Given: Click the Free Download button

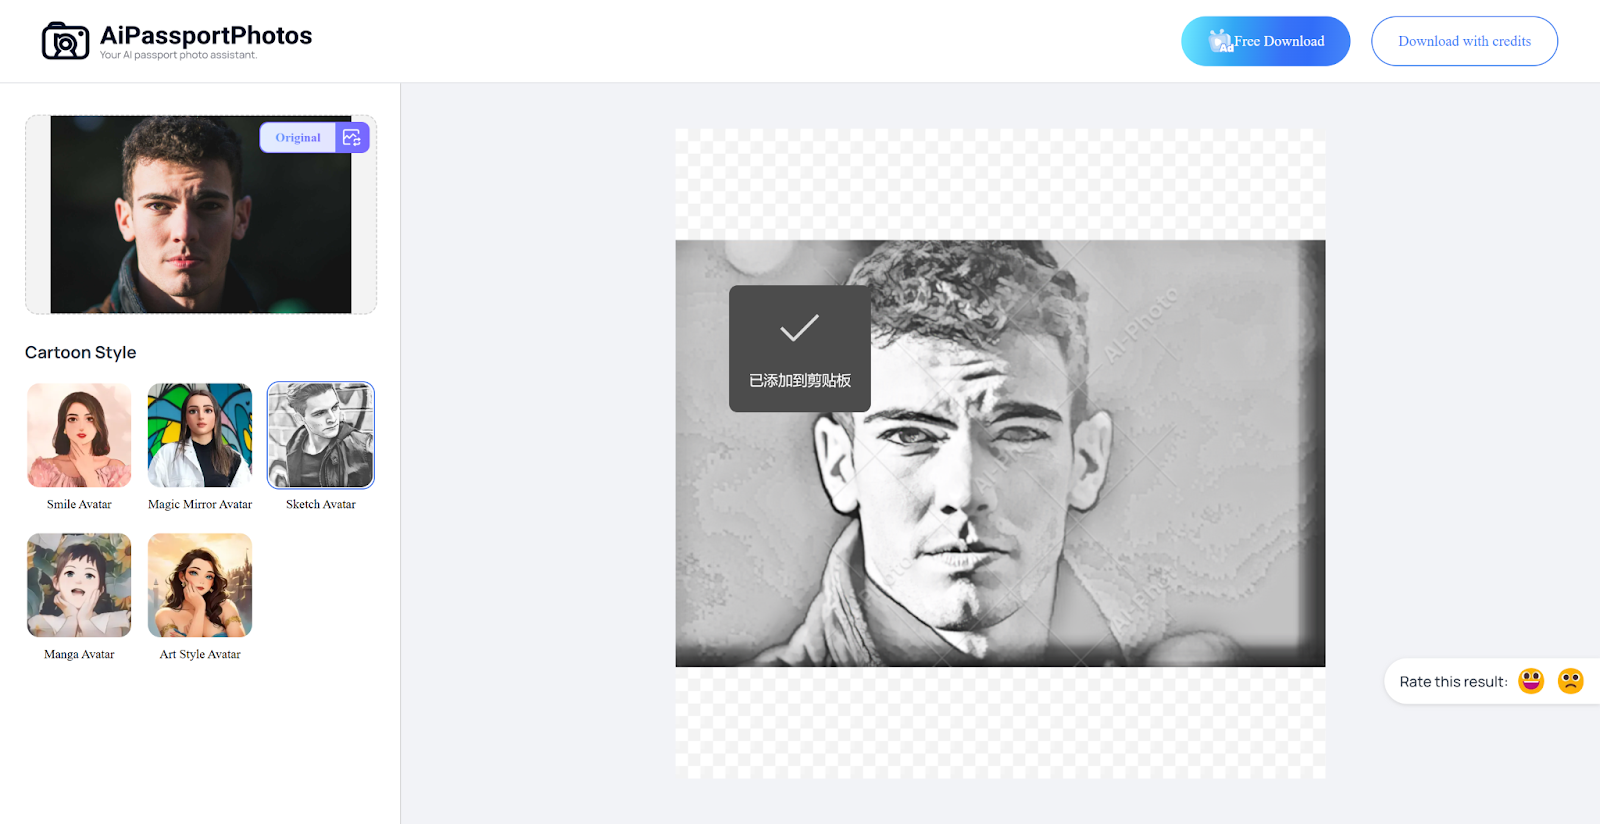Looking at the screenshot, I should (1266, 41).
